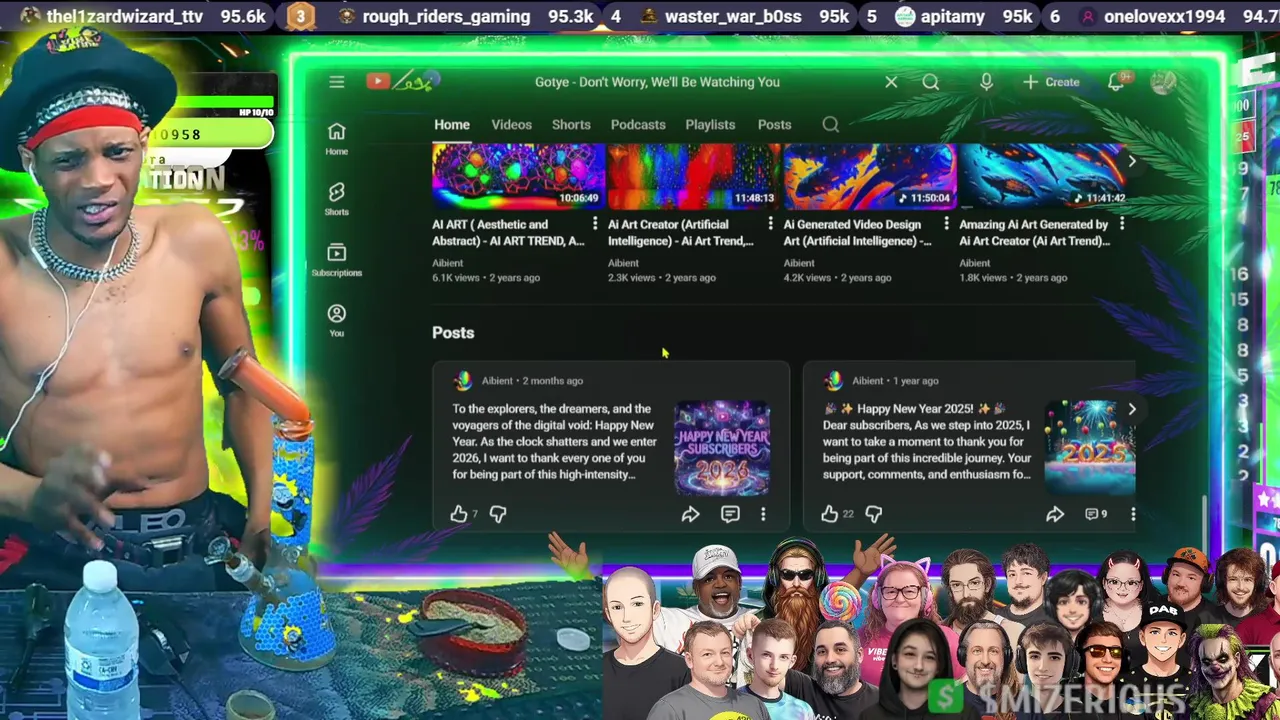The image size is (1280, 720).
Task: Select the channel Home tab
Action: 452,125
